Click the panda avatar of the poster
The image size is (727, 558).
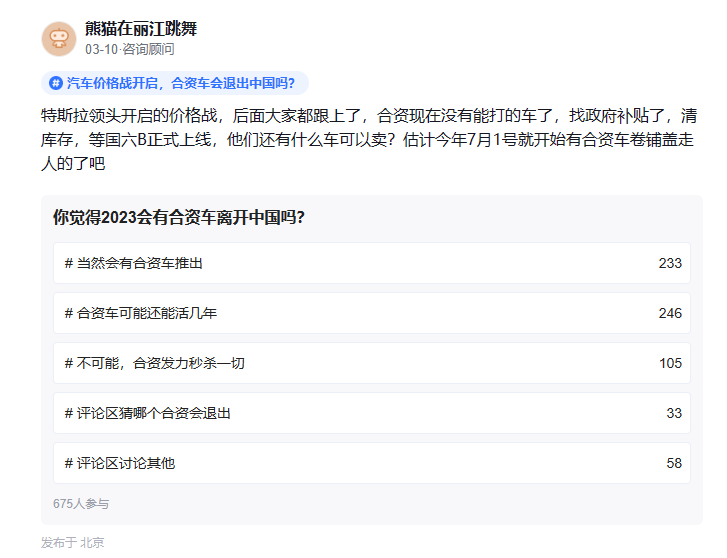coord(58,38)
